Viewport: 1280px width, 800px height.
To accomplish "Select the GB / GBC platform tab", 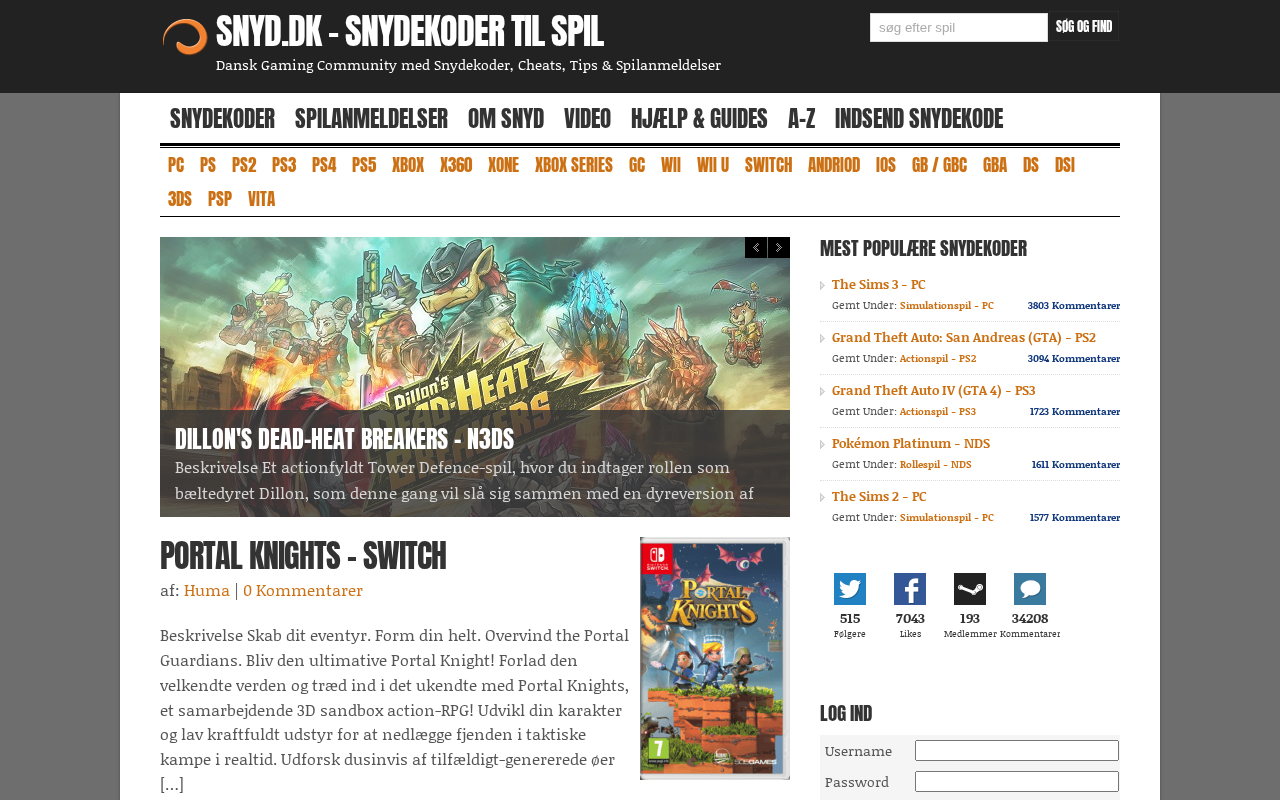I will pyautogui.click(x=939, y=165).
